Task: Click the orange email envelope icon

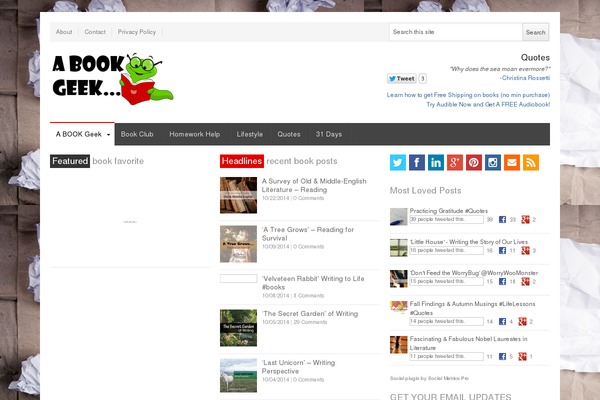Action: pos(512,162)
